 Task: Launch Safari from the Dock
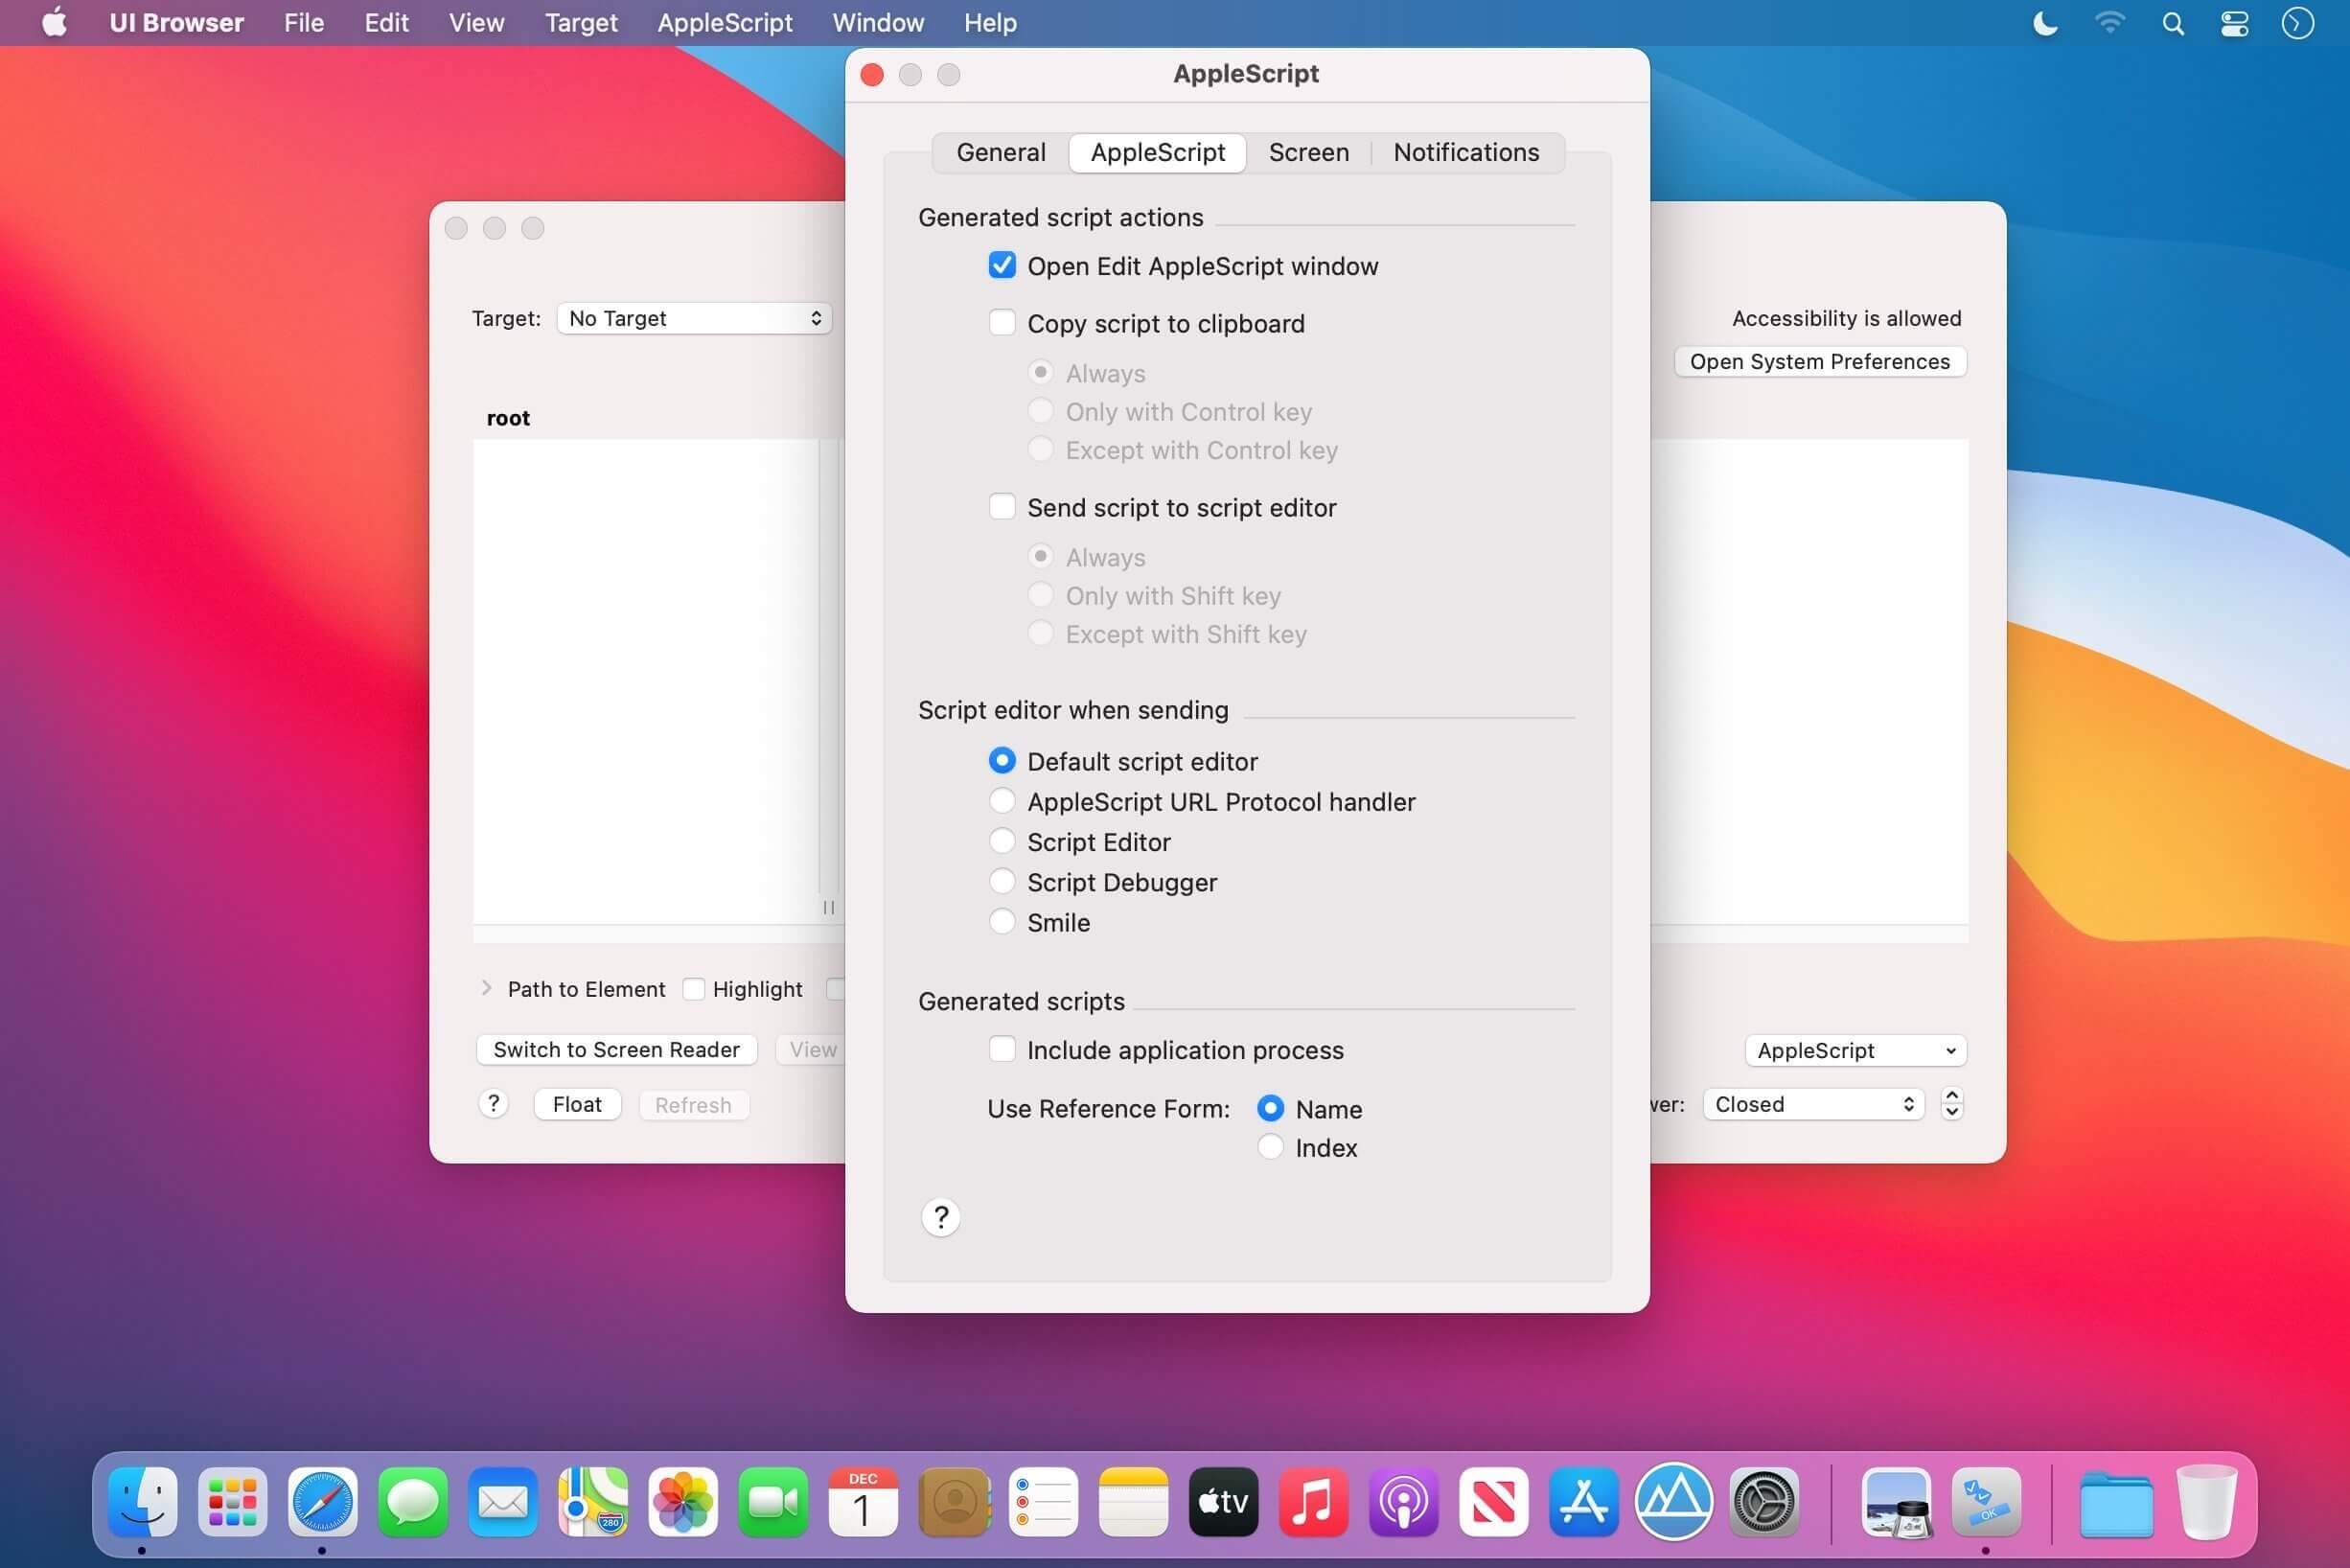322,1502
